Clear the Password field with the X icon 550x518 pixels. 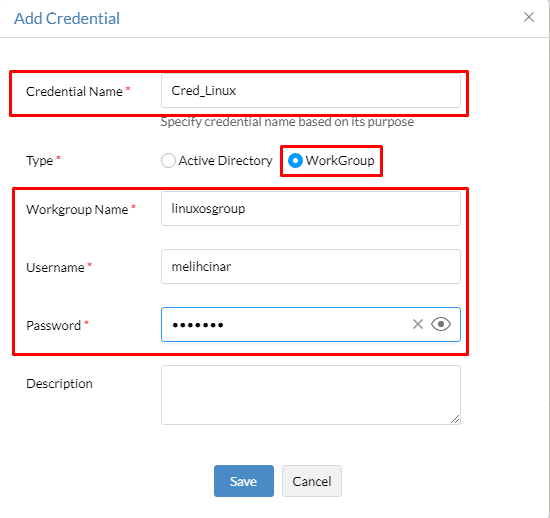[x=418, y=324]
